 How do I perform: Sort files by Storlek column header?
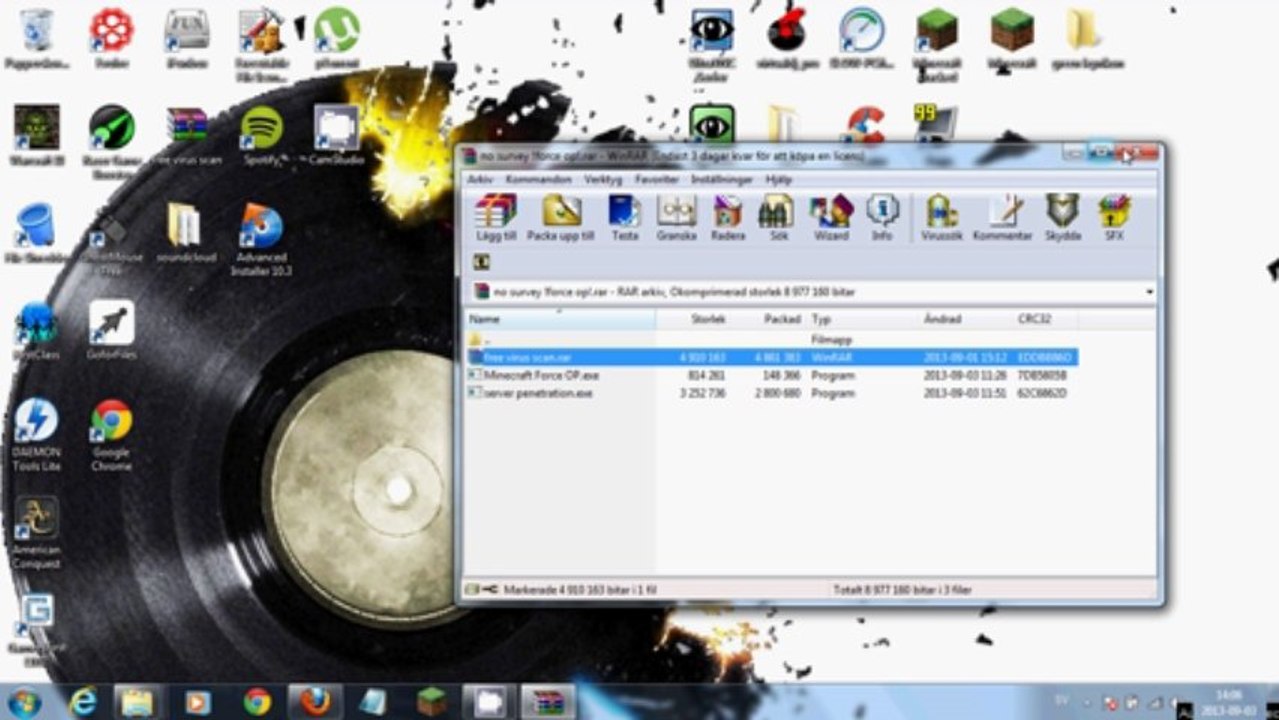(695, 319)
